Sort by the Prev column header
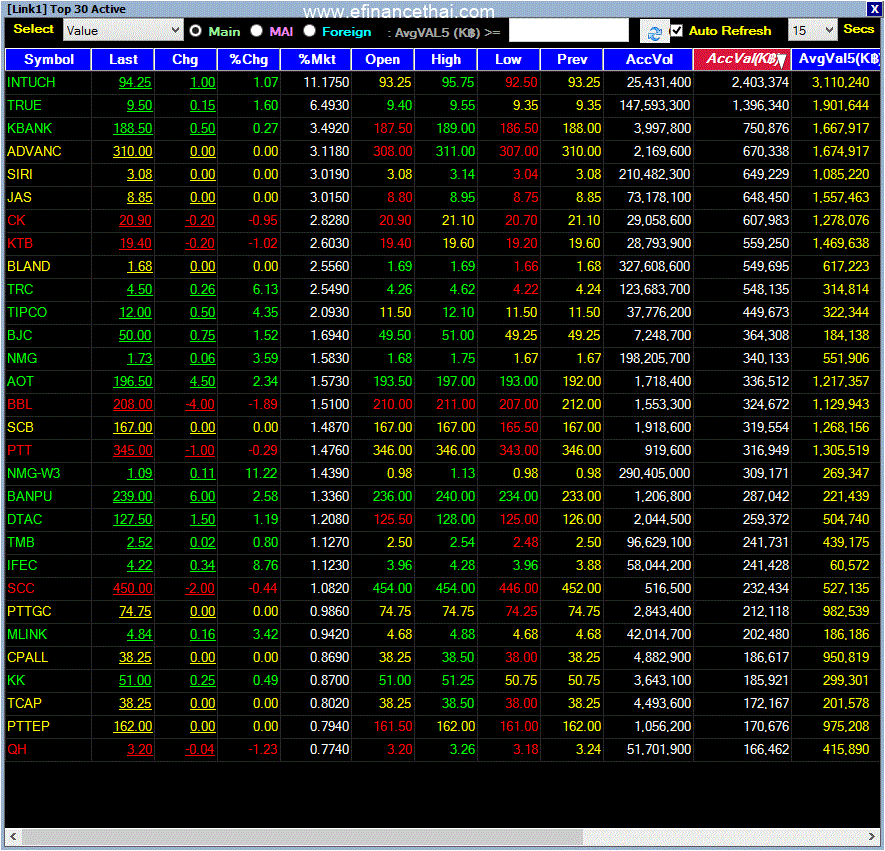The image size is (885, 851). coord(572,59)
